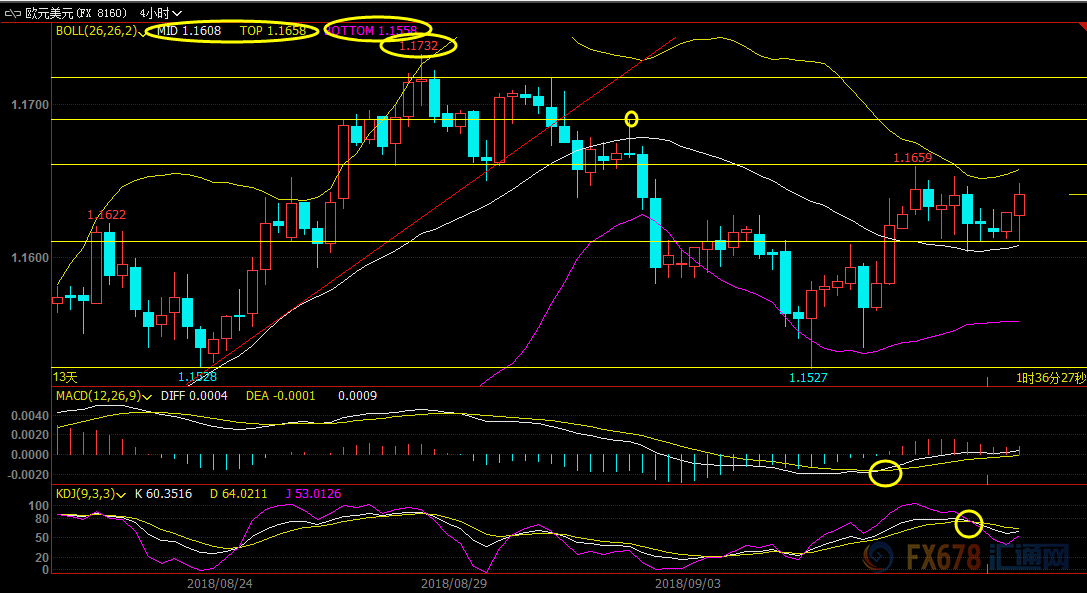Click the 2018/08/24 date on time axis
The width and height of the screenshot is (1087, 593).
pos(220,582)
